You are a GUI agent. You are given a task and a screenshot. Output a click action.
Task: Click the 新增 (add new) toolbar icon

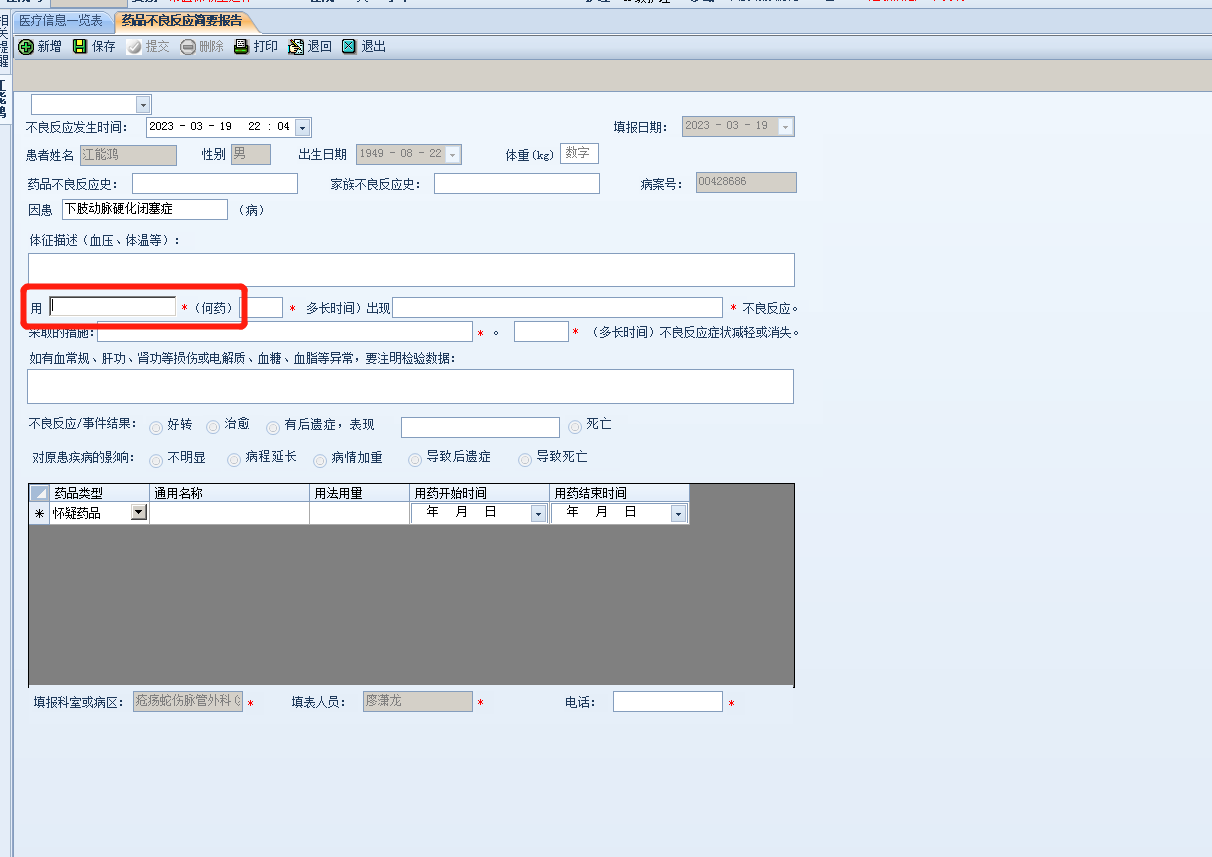tap(26, 47)
